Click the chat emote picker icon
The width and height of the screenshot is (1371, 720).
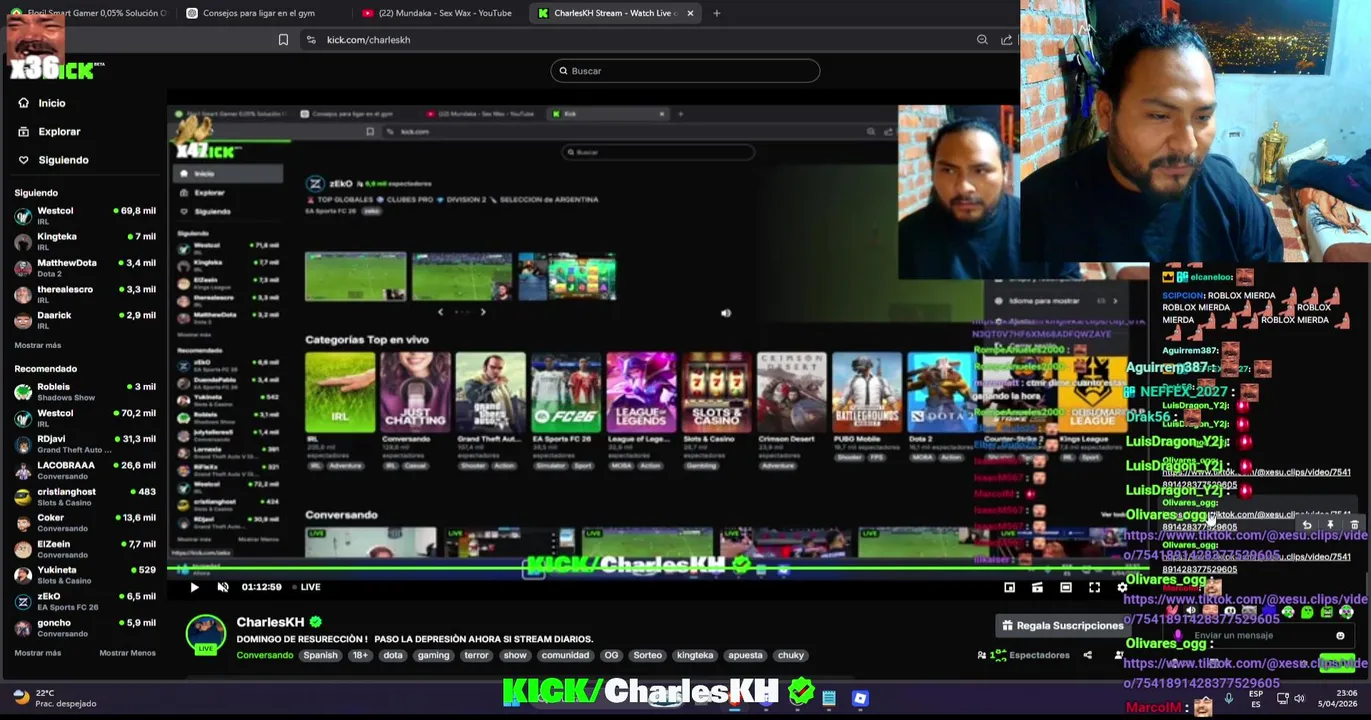(1340, 635)
